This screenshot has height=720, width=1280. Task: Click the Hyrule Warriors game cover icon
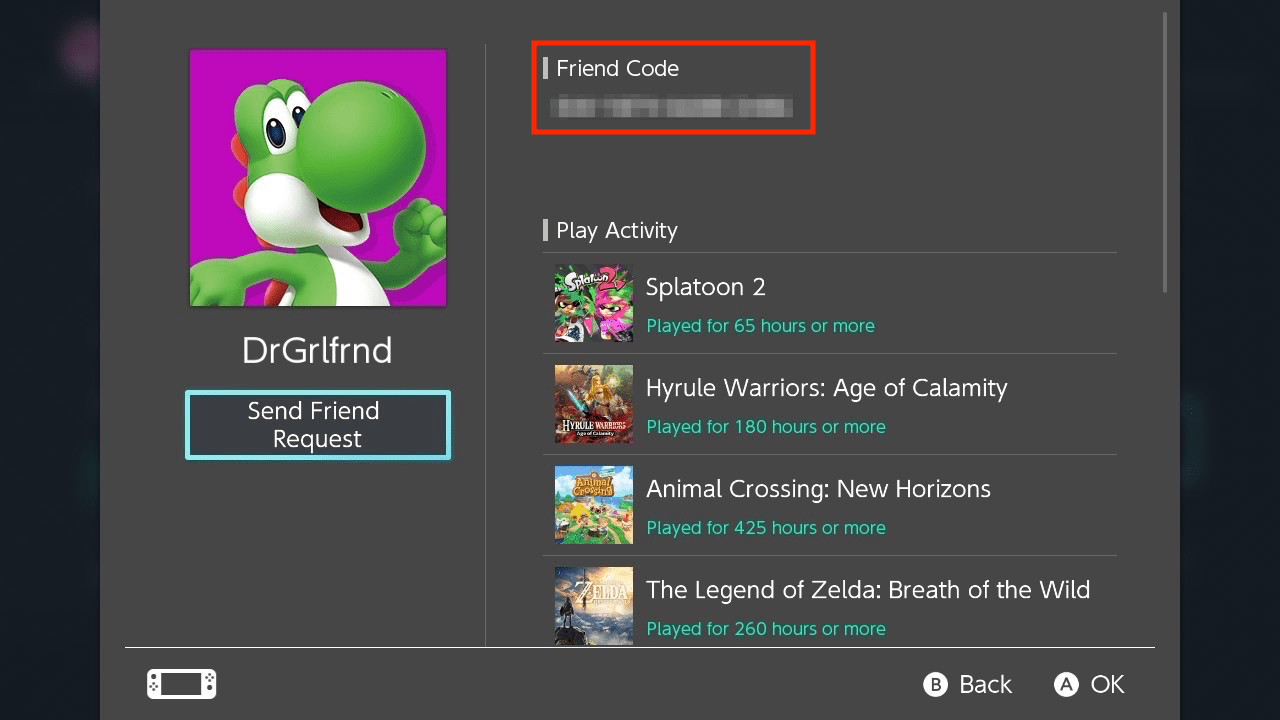point(594,404)
